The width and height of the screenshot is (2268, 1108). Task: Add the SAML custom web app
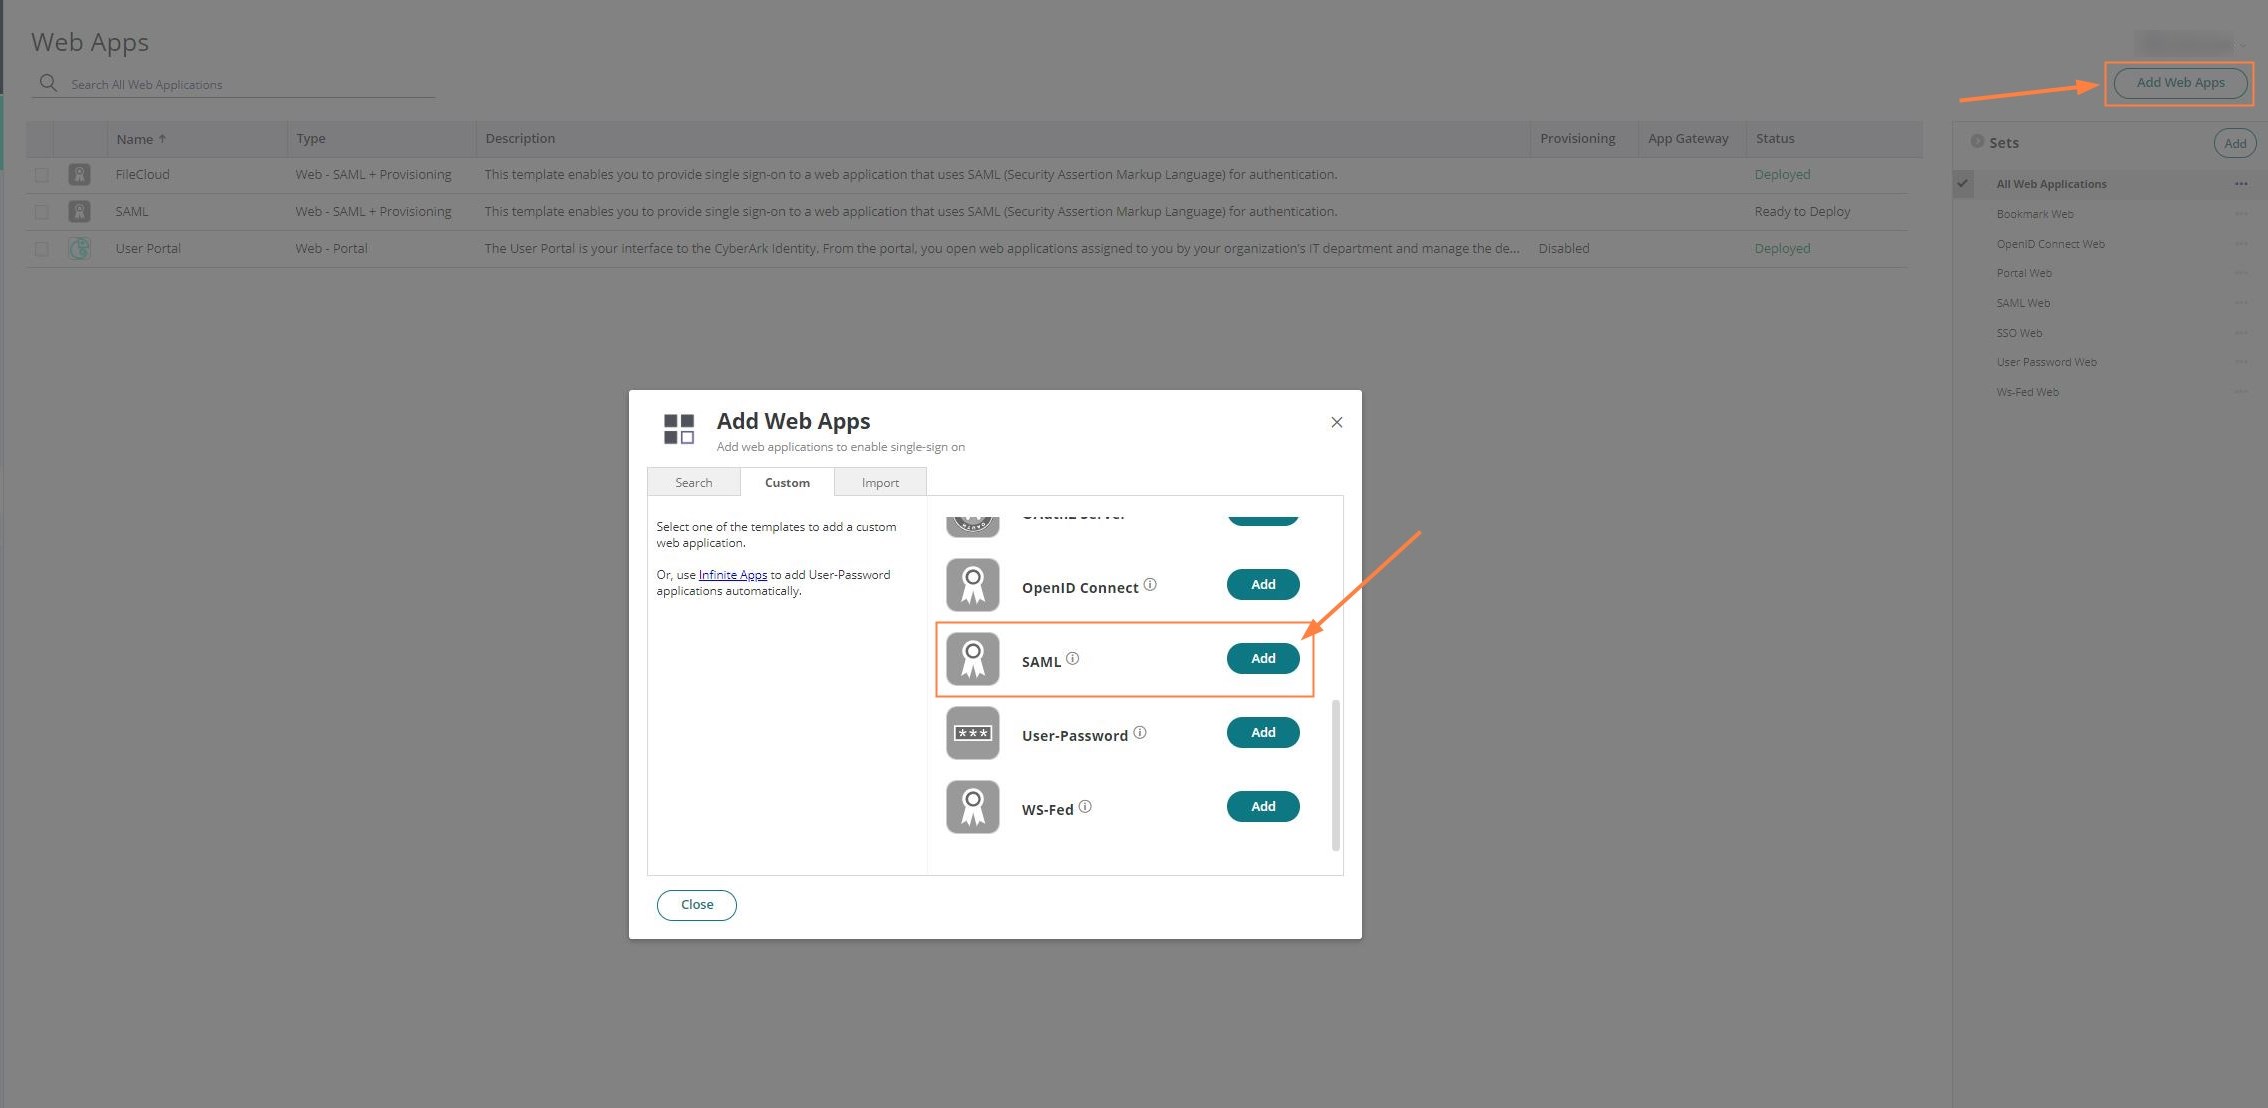[1262, 658]
